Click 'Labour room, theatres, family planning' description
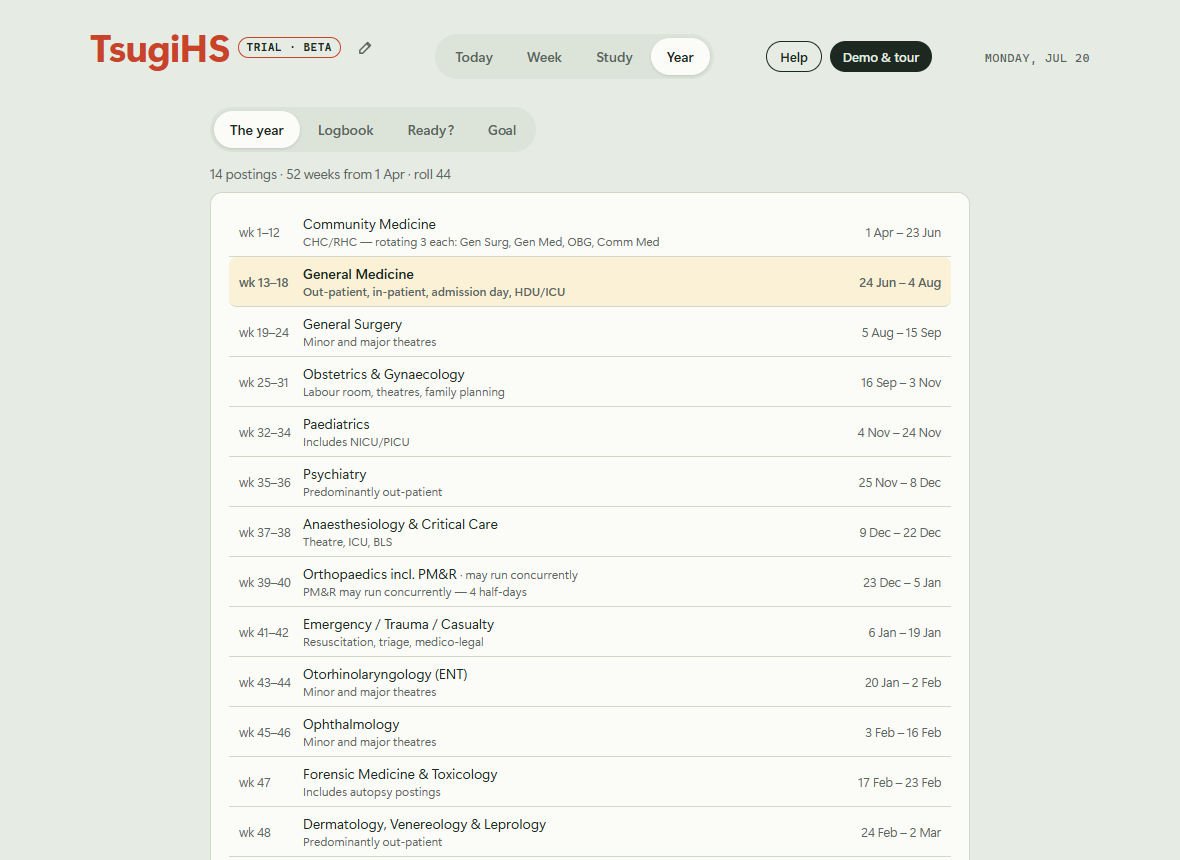Image resolution: width=1180 pixels, height=860 pixels. pyautogui.click(x=404, y=392)
